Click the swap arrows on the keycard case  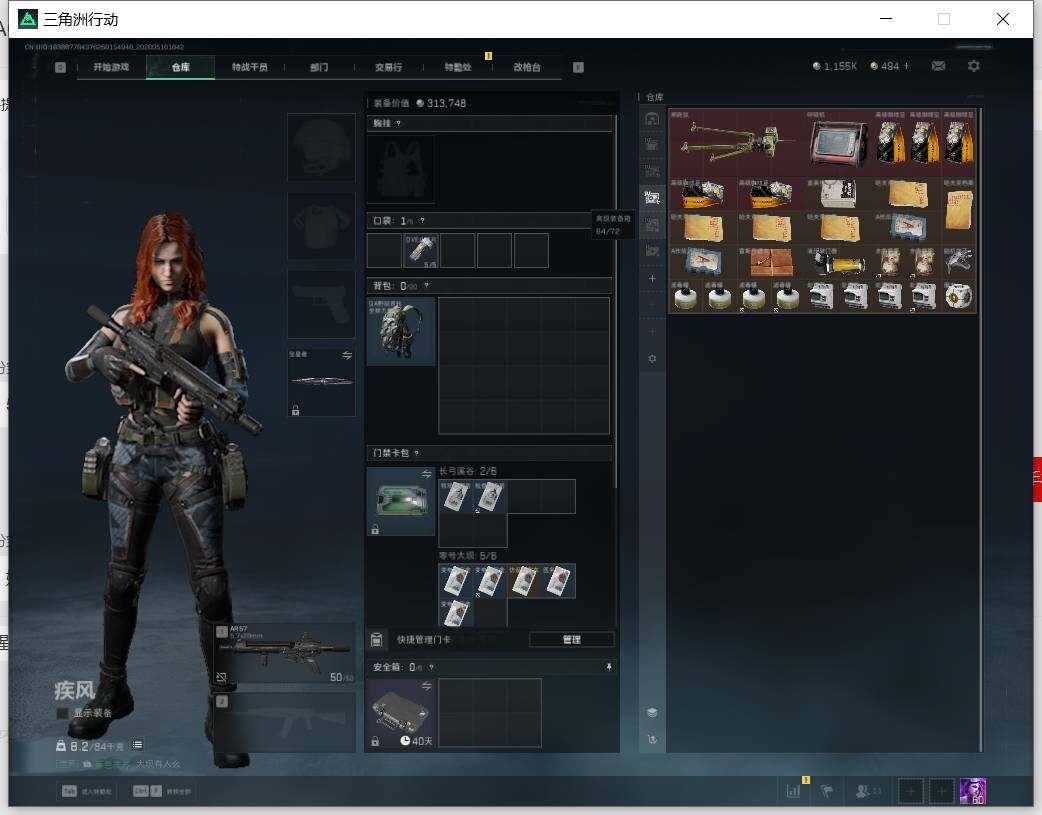point(426,473)
